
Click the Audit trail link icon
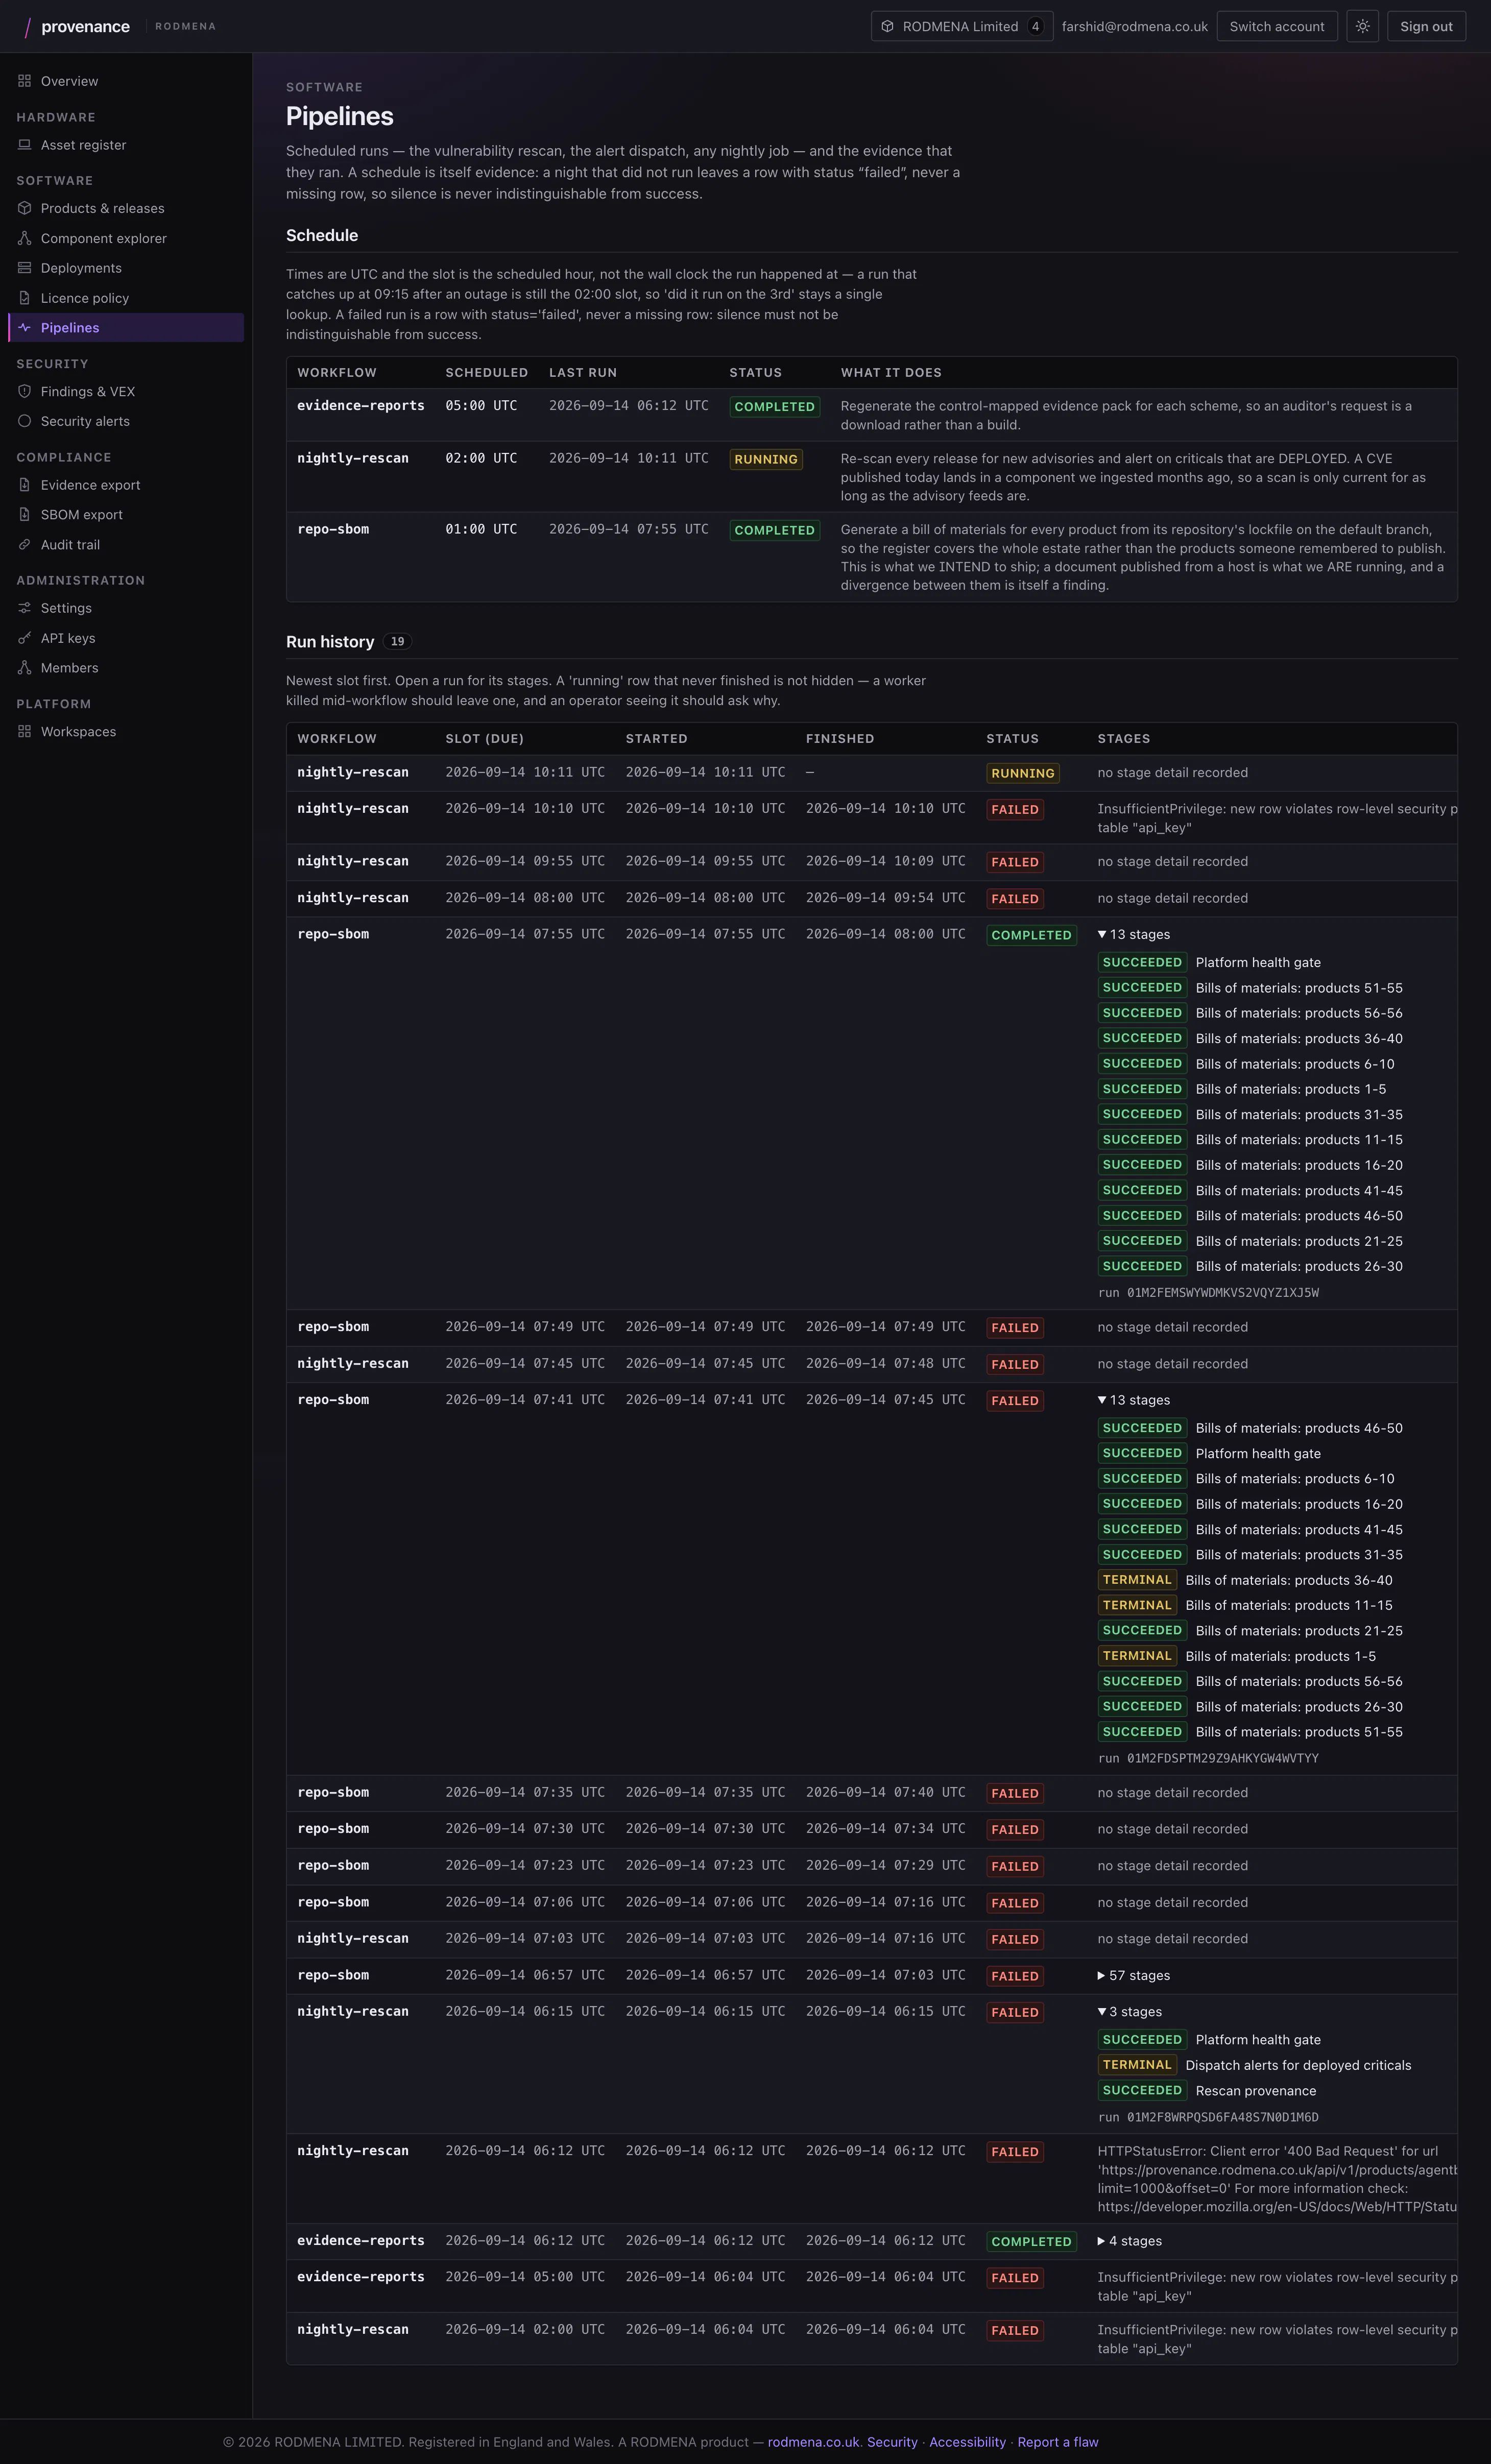24,545
